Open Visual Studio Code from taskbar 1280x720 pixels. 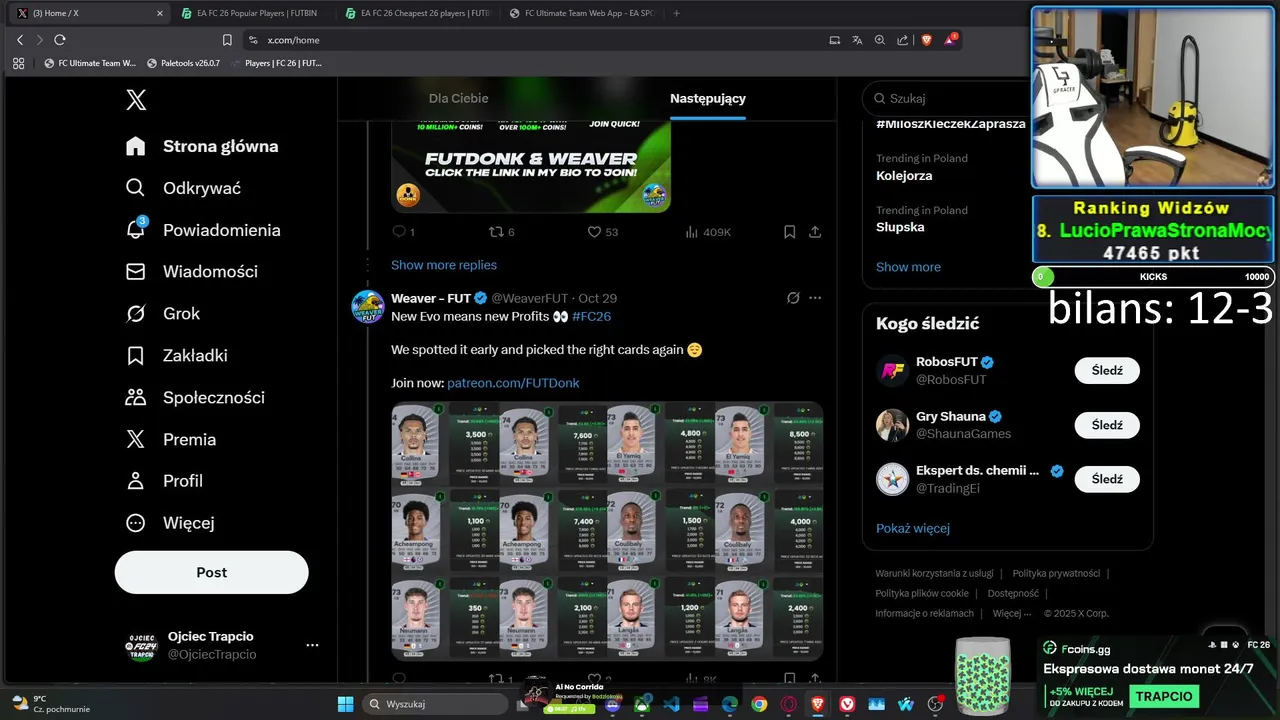[x=671, y=704]
